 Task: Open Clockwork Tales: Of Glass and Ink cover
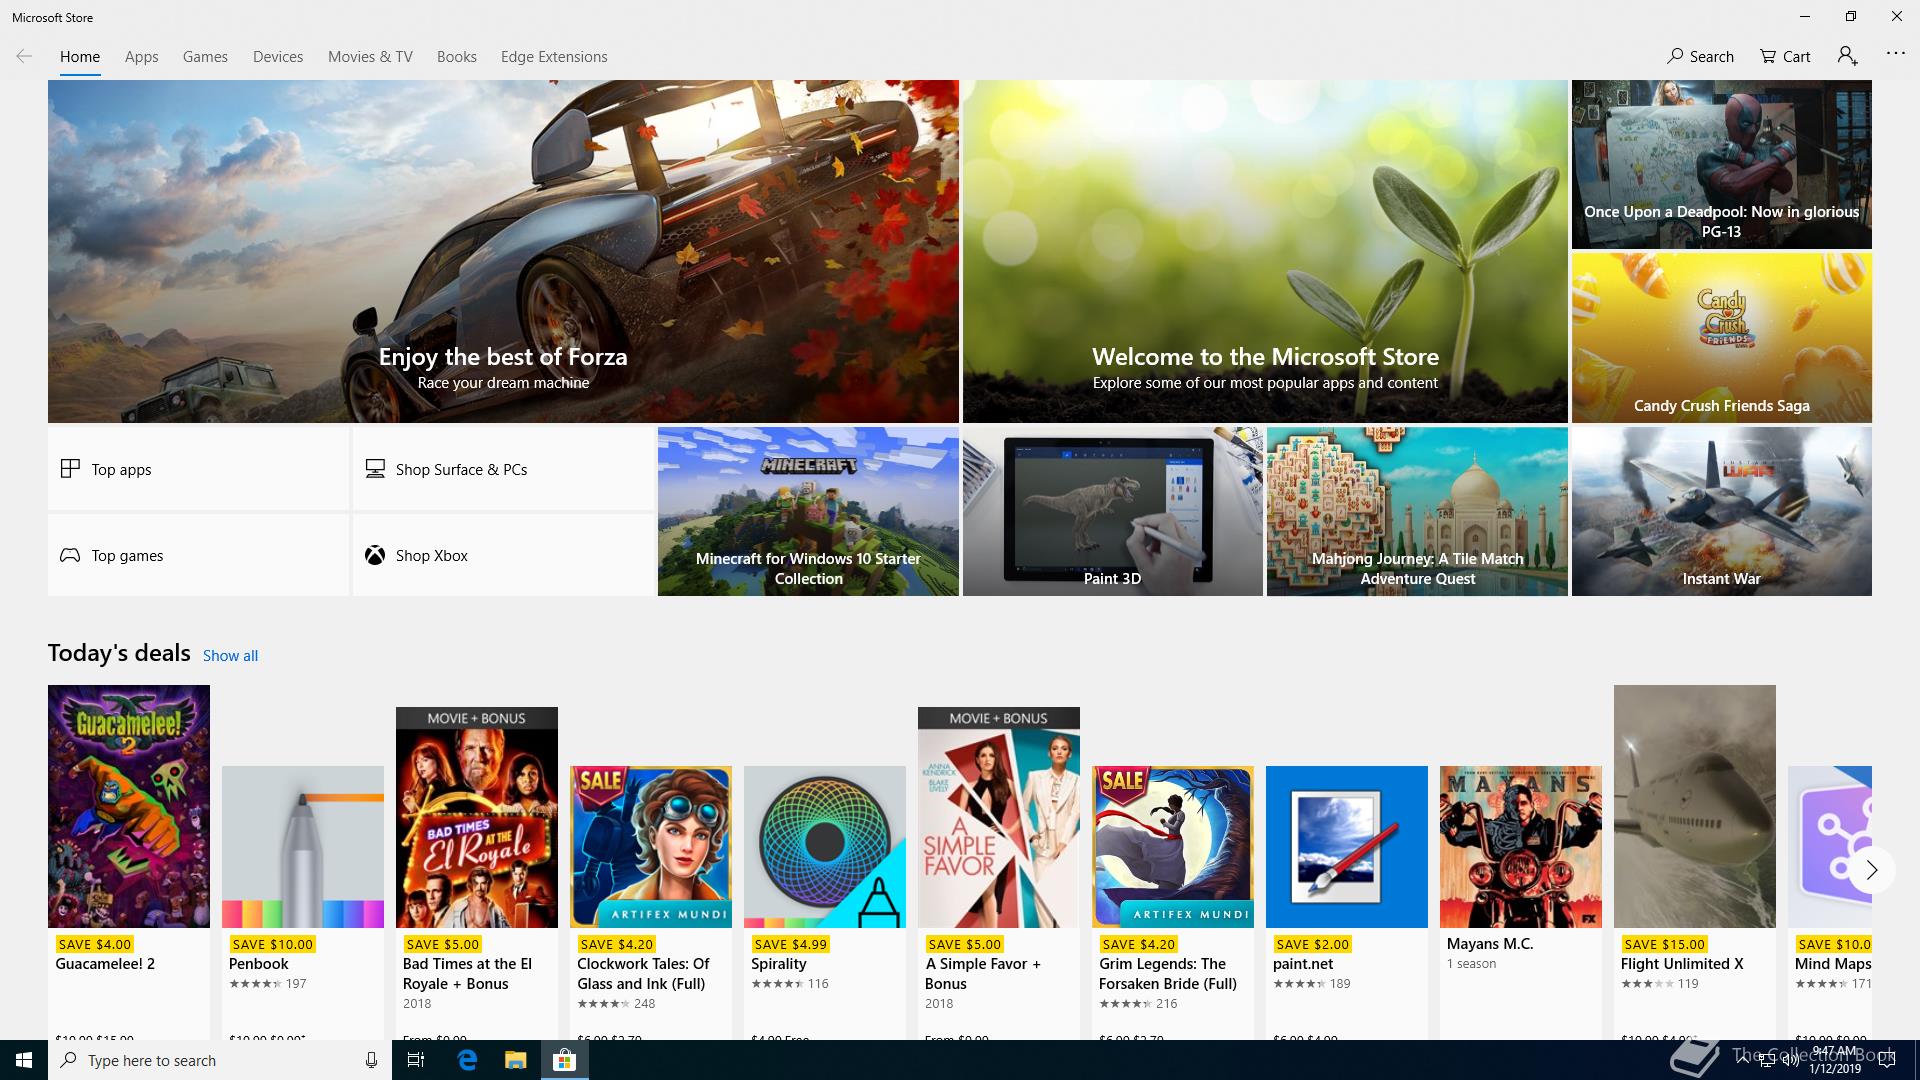tap(651, 847)
